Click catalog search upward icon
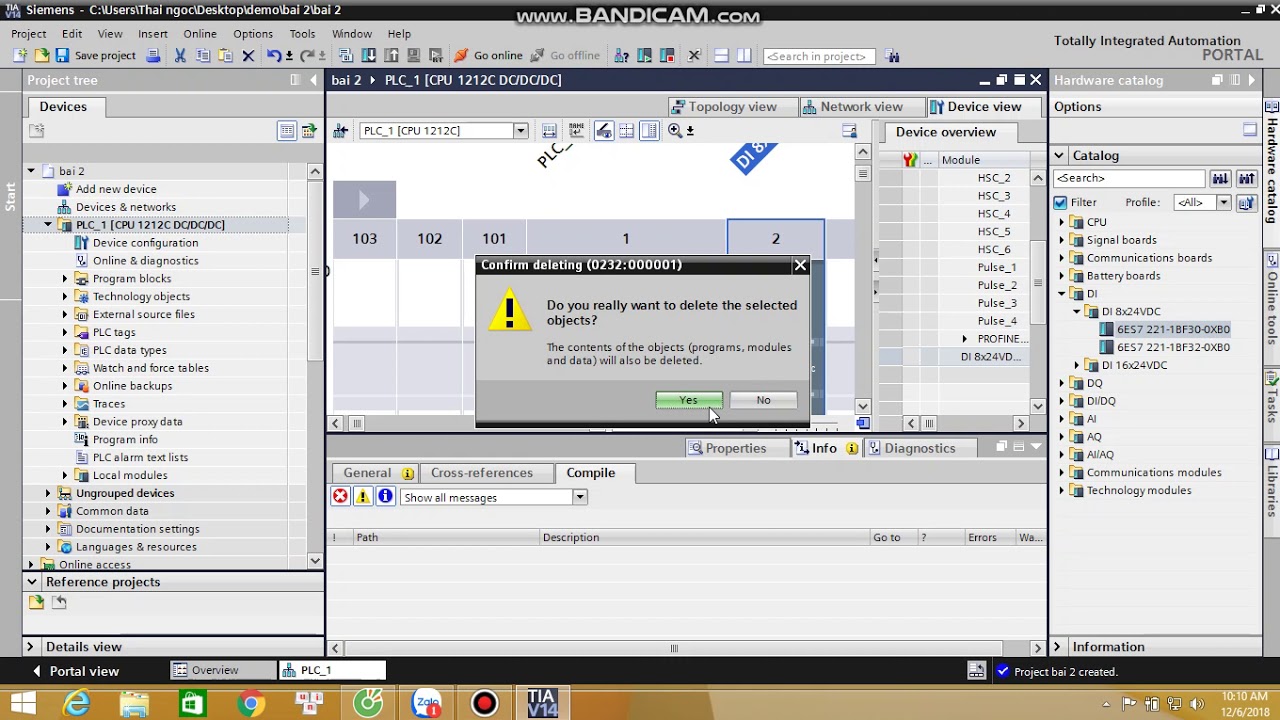The width and height of the screenshot is (1280, 720). (x=1246, y=178)
